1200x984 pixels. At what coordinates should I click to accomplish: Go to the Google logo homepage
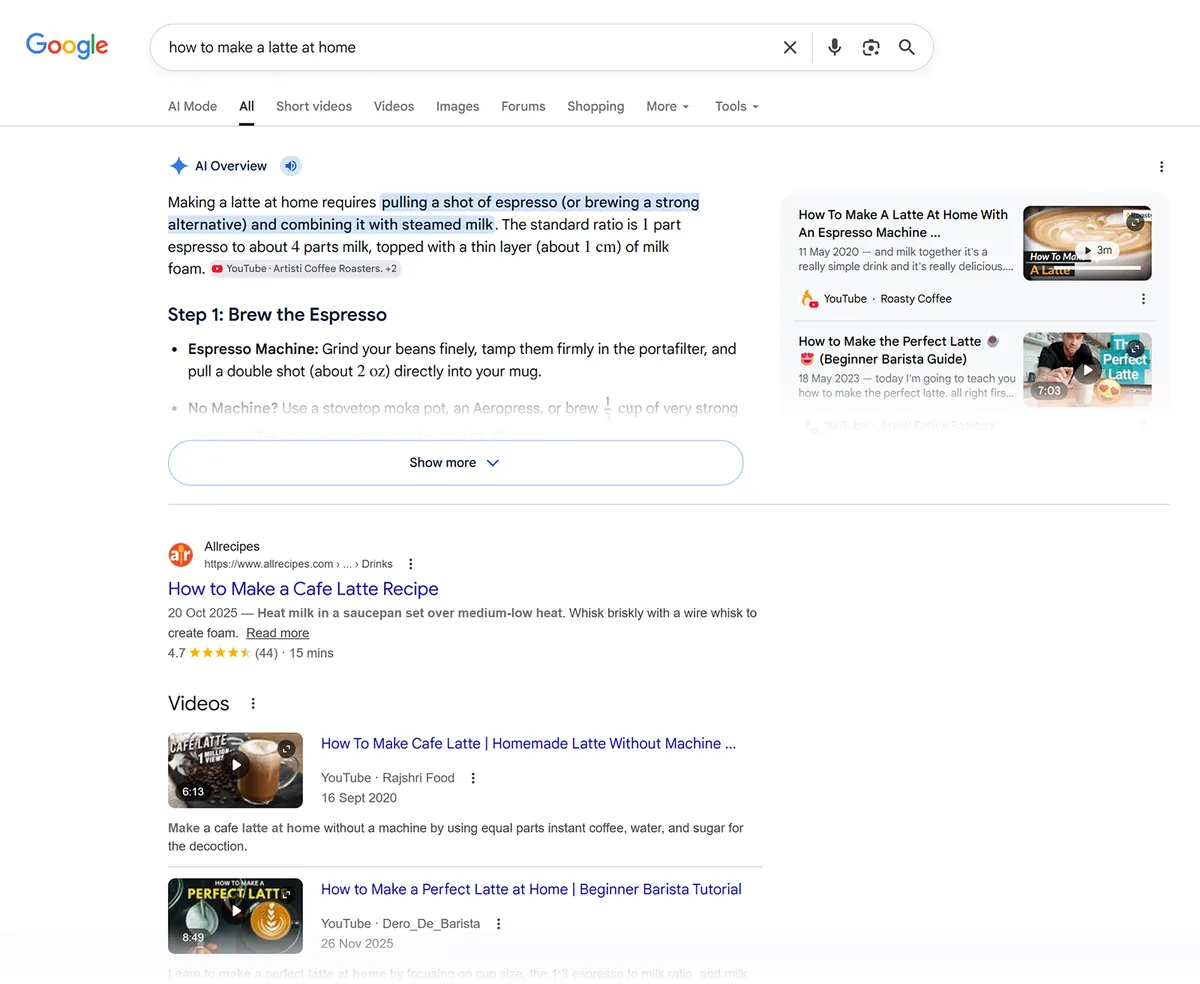[x=67, y=46]
